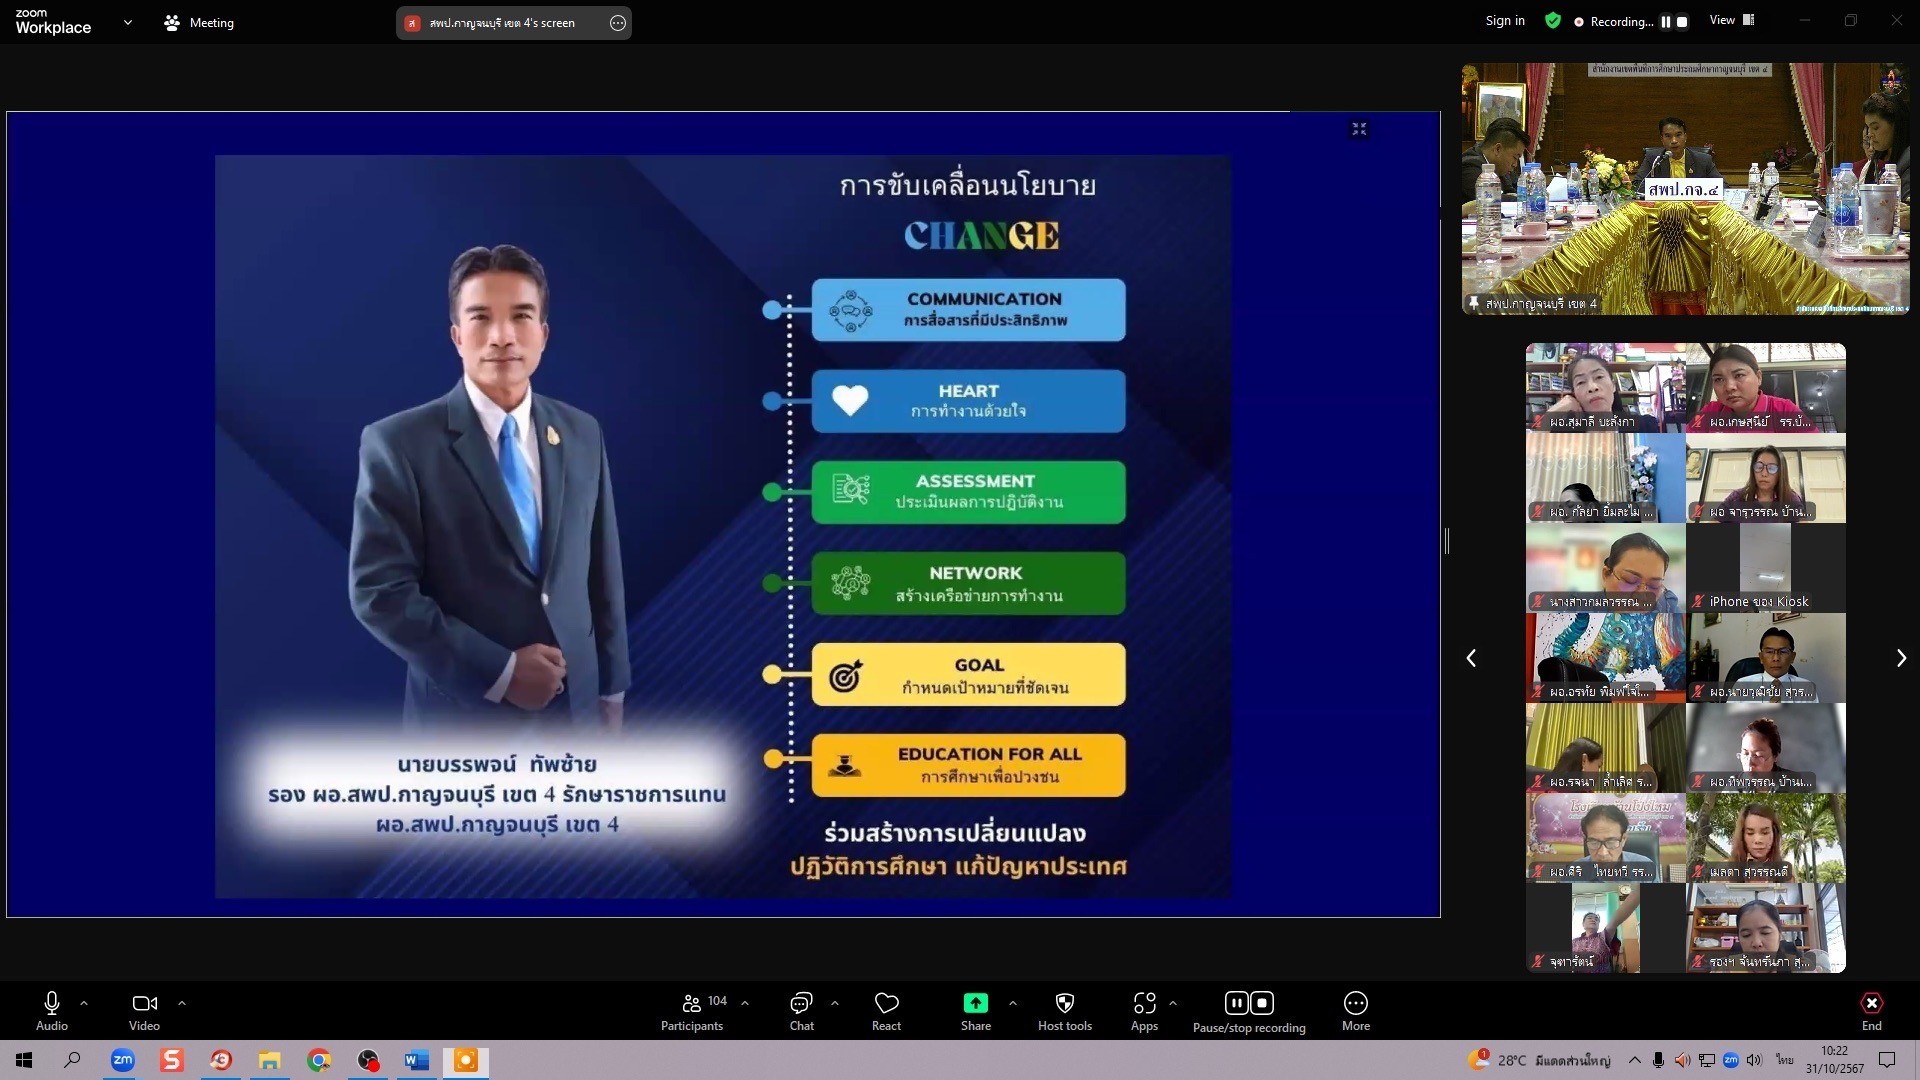Open Windows Start menu
Image resolution: width=1920 pixels, height=1080 pixels.
[24, 1060]
